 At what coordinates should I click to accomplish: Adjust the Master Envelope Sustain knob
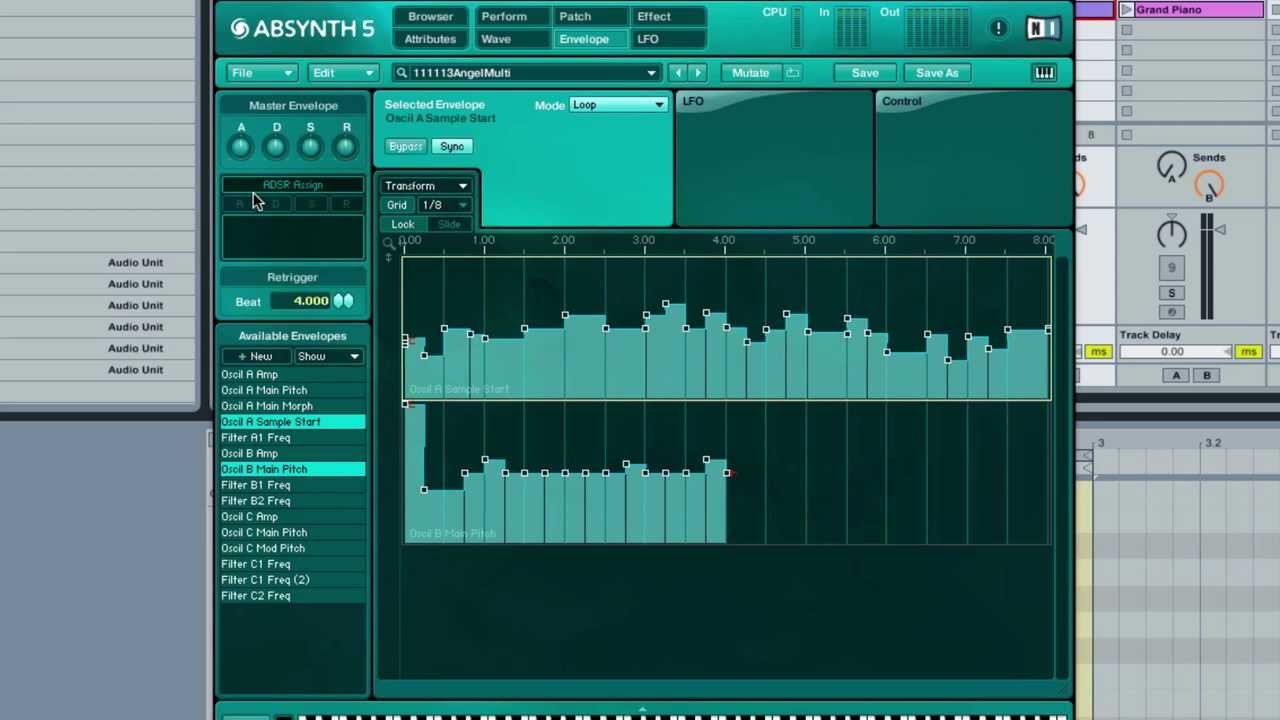pos(310,148)
